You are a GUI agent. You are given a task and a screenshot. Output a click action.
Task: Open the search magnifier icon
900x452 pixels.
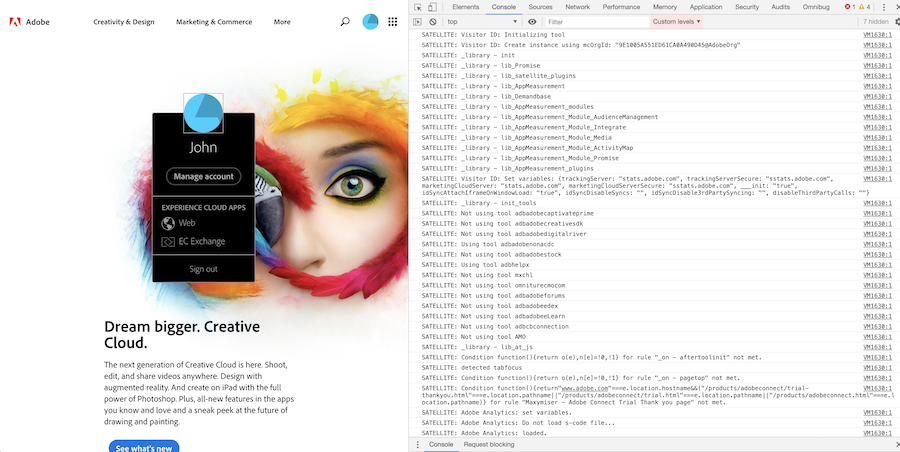(345, 22)
